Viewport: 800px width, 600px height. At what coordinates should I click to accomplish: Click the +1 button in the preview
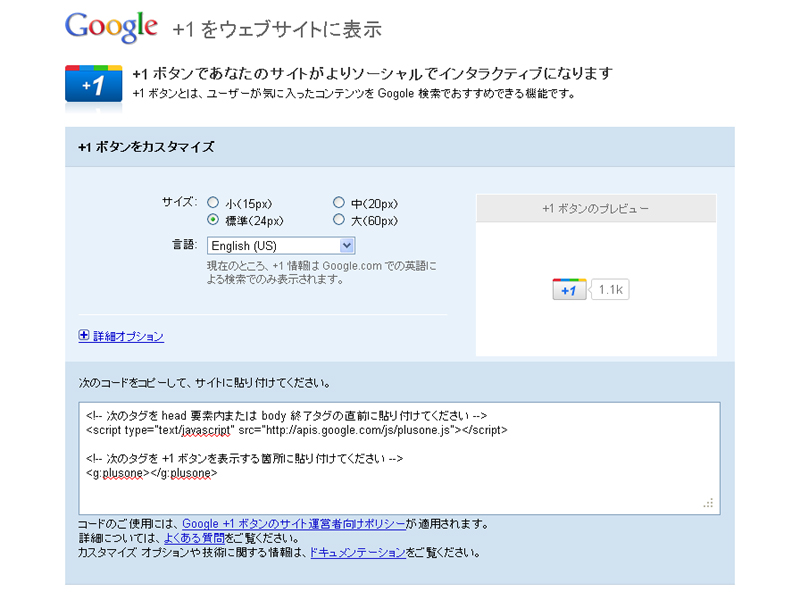569,289
